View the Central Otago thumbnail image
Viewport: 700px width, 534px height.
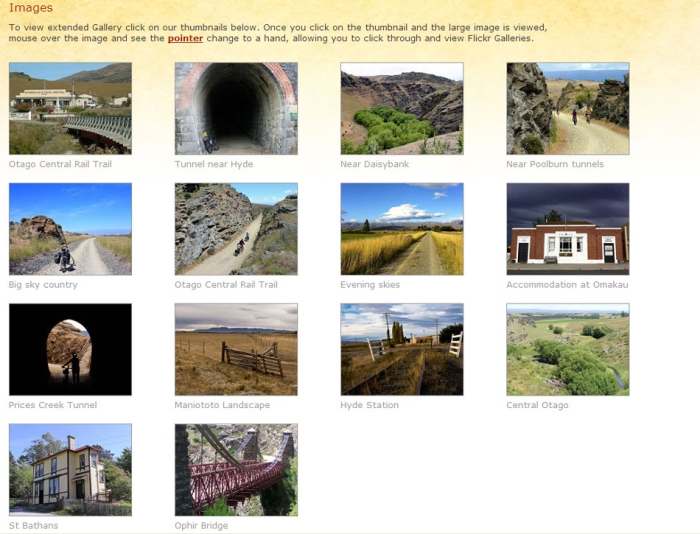click(568, 350)
